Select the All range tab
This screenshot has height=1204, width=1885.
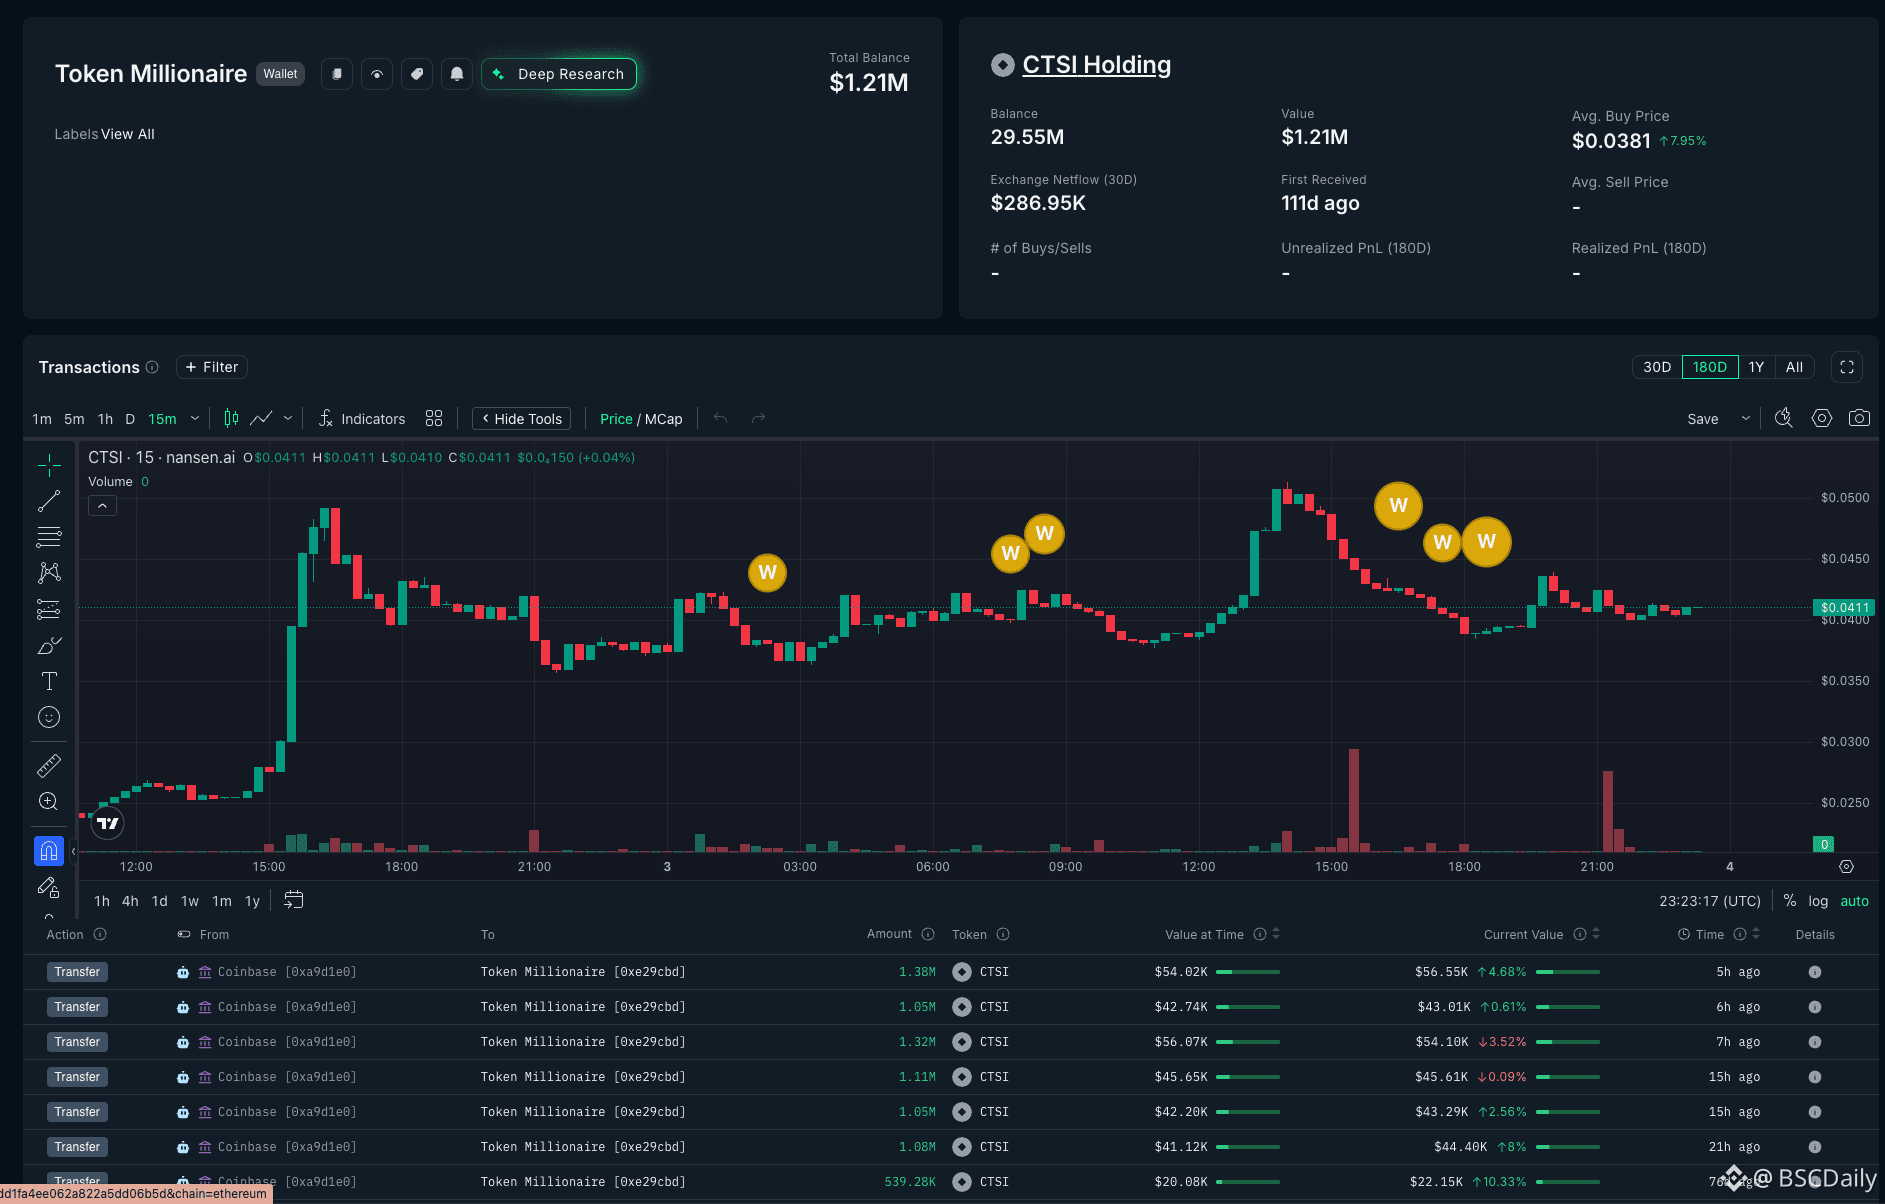1795,367
